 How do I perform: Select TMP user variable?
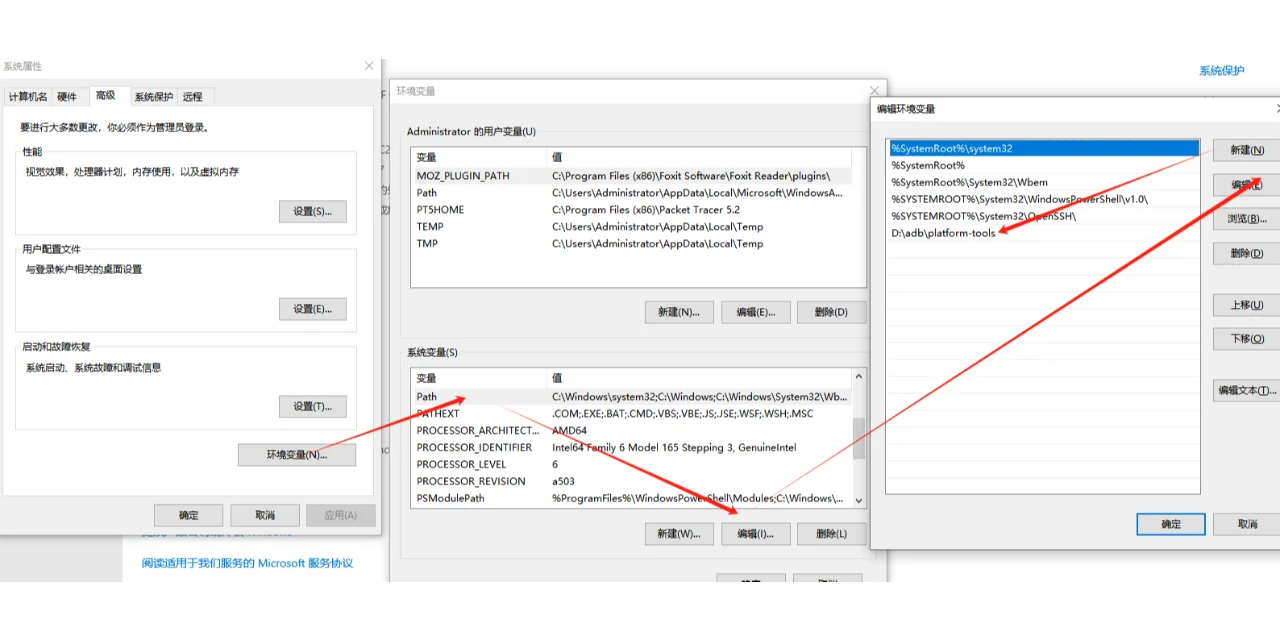[631, 244]
